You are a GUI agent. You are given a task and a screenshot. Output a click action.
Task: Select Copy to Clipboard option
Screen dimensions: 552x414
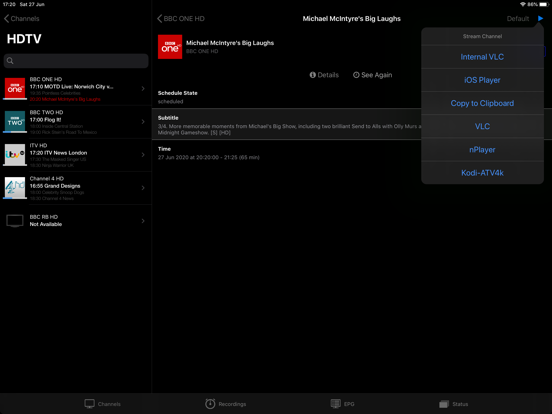482,104
